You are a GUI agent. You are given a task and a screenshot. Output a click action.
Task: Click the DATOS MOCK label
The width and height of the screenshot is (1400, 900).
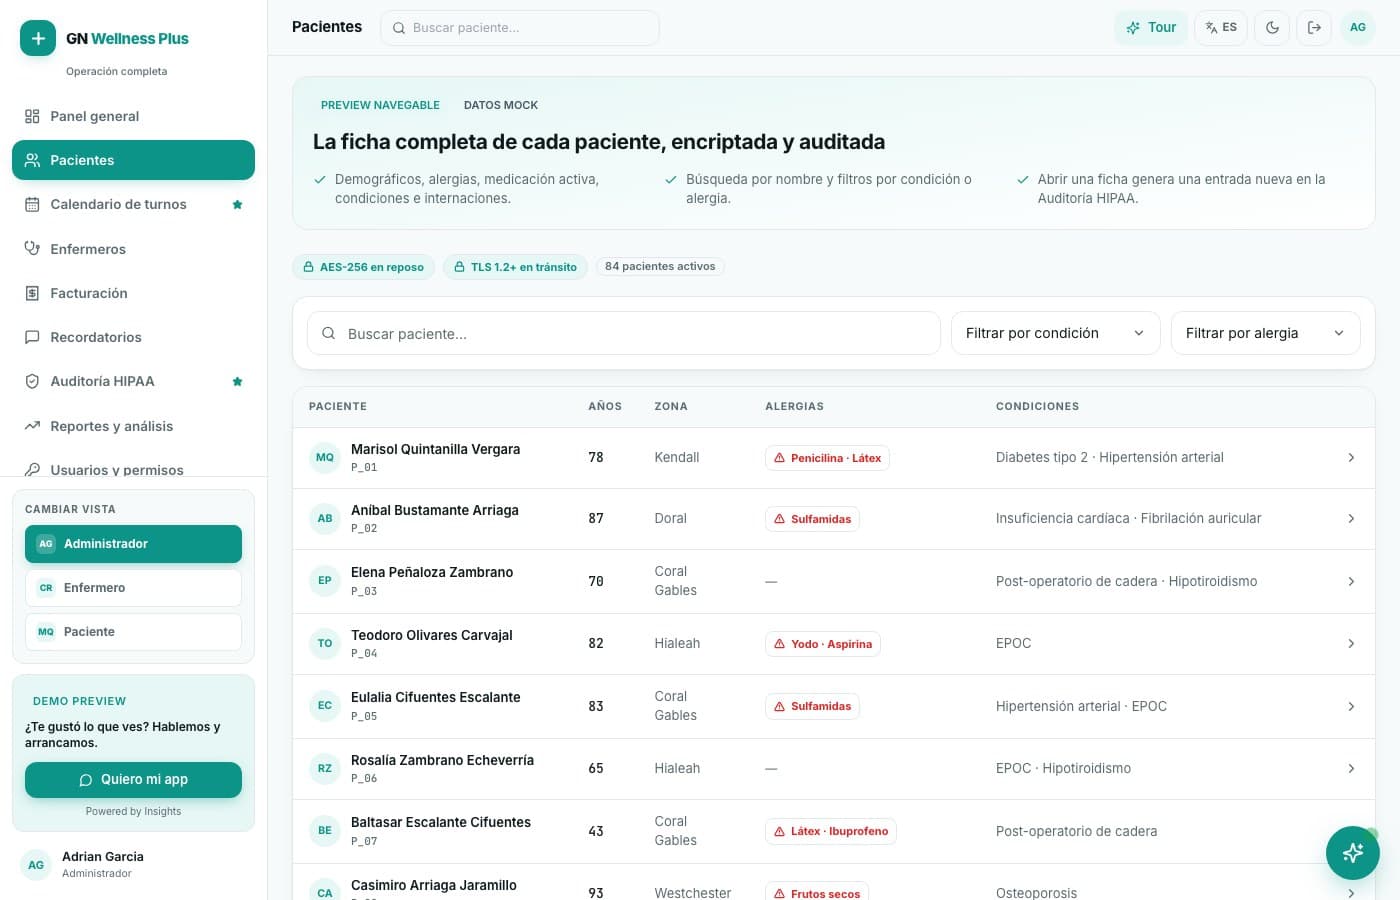point(501,105)
